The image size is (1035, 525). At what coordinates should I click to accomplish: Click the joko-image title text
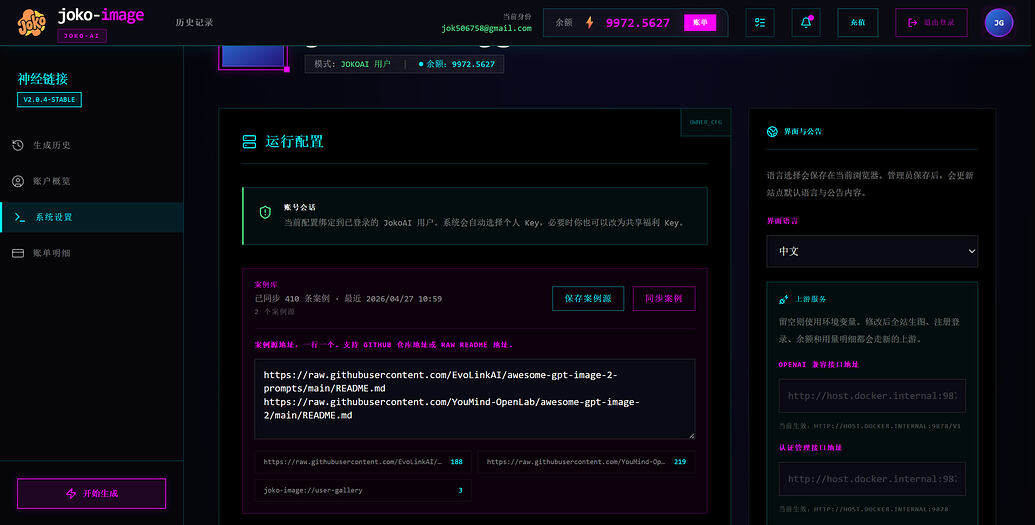click(101, 15)
